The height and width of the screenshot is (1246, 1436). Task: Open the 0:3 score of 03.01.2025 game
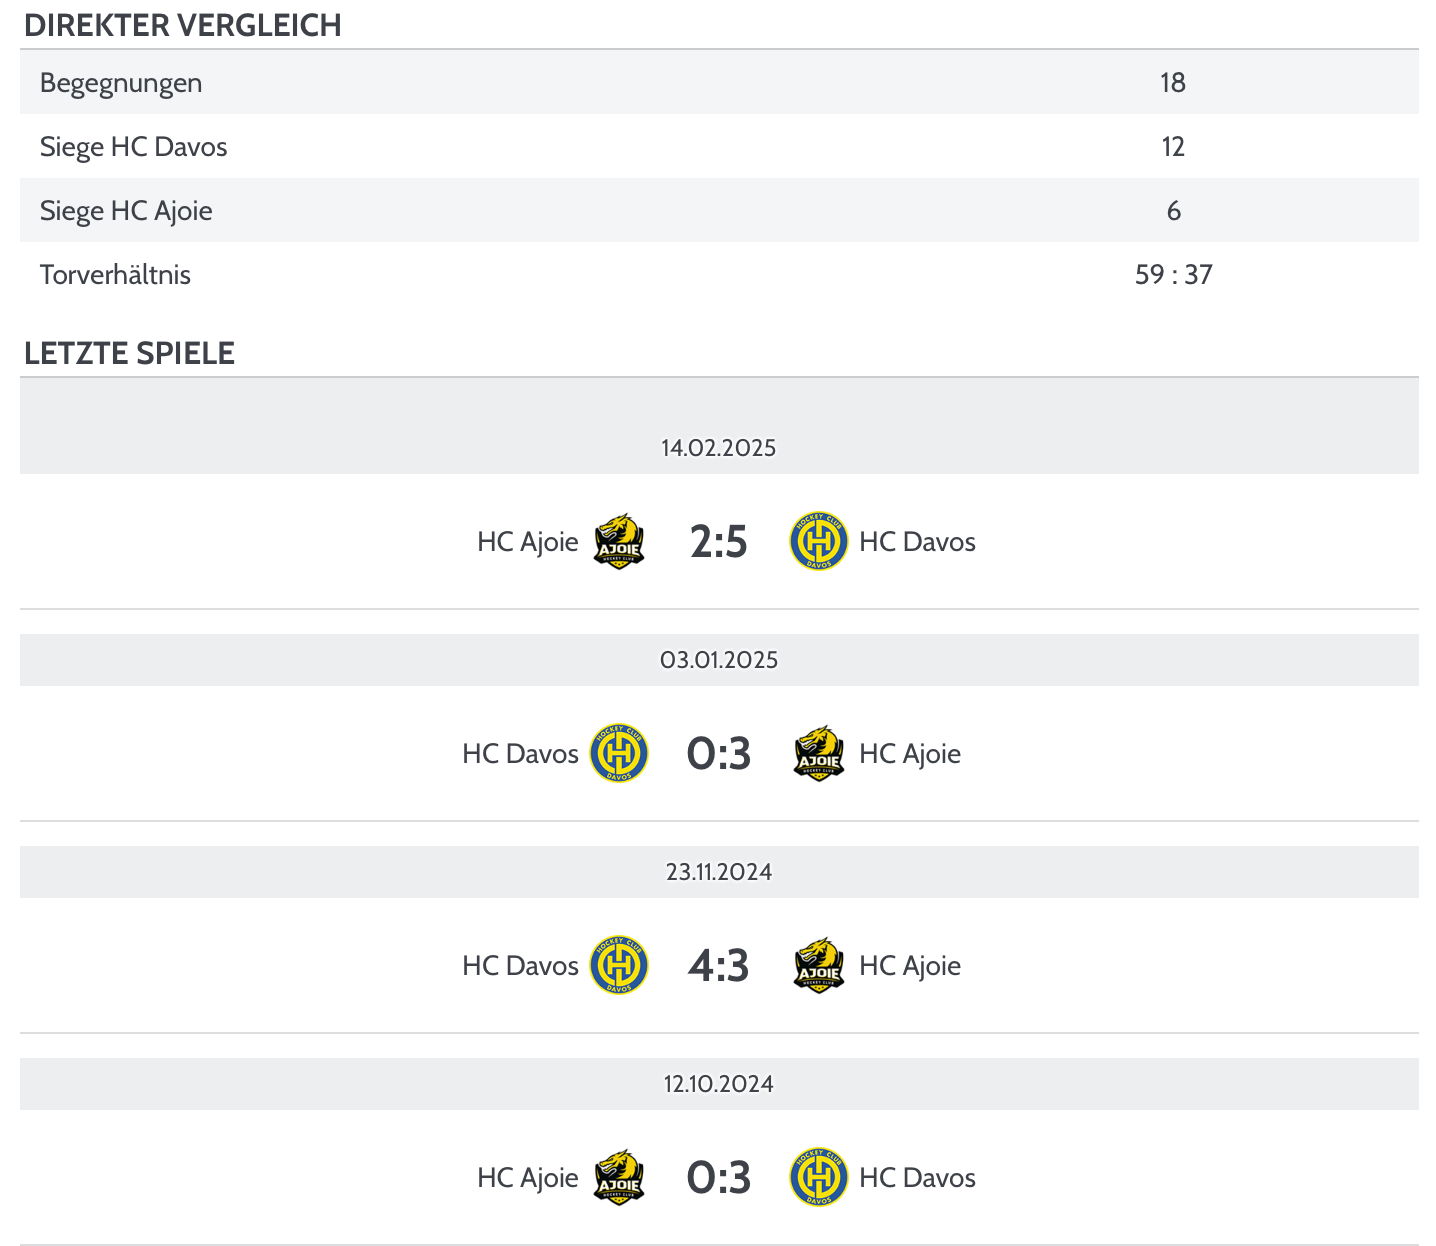(719, 754)
